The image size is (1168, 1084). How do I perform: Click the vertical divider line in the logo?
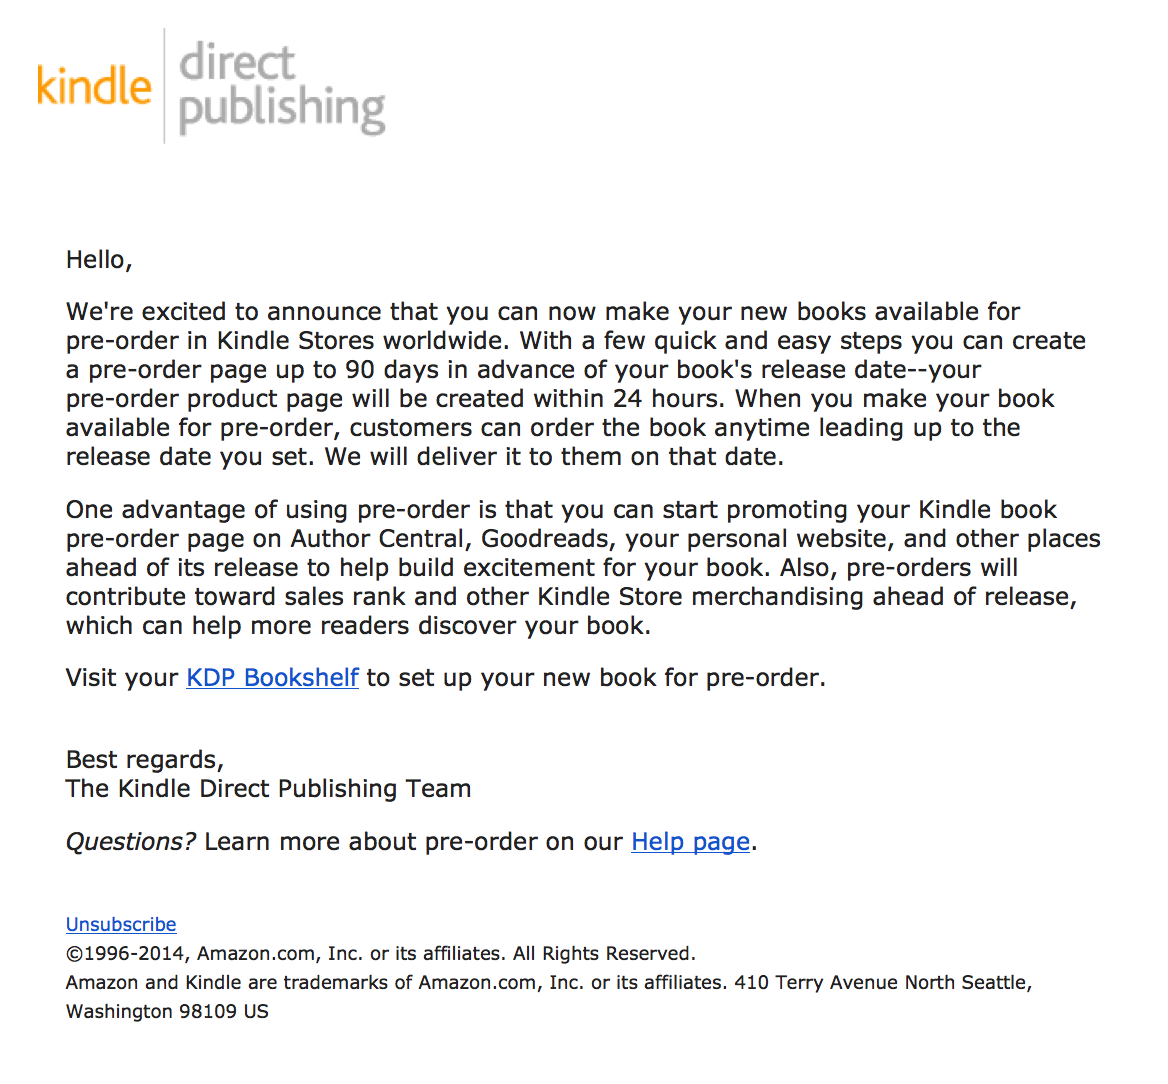point(165,86)
